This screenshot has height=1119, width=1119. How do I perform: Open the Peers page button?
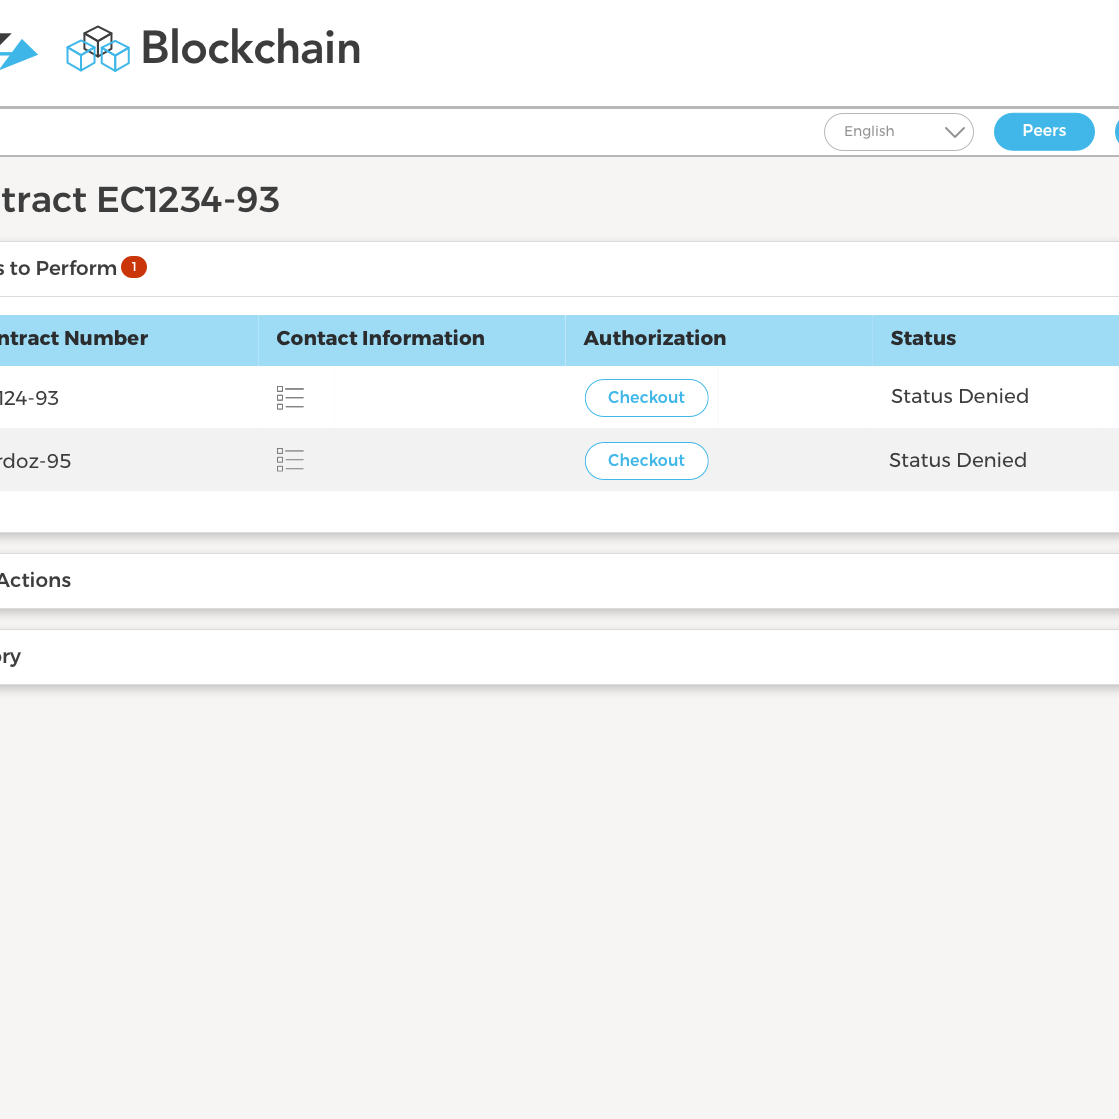pyautogui.click(x=1044, y=131)
